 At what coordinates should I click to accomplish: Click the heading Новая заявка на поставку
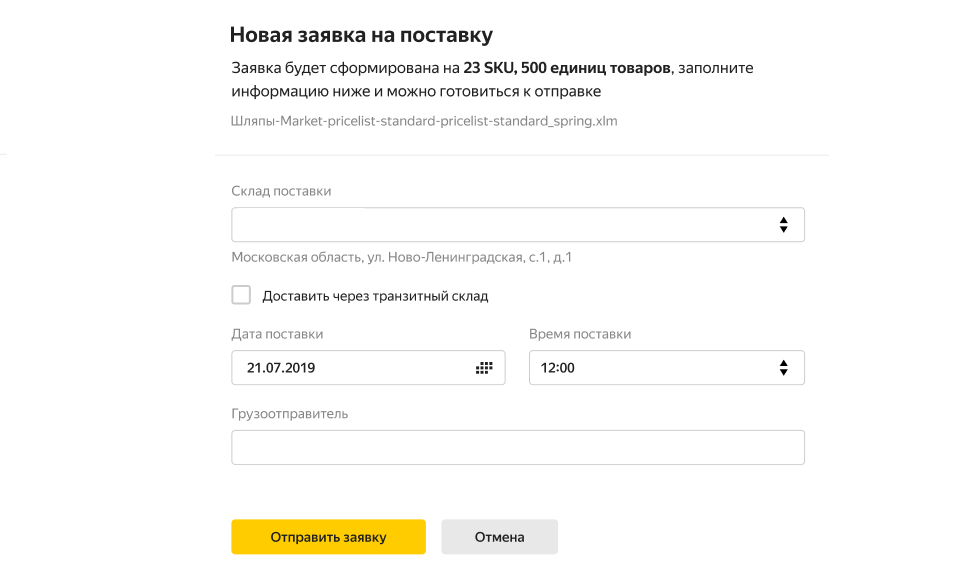361,35
